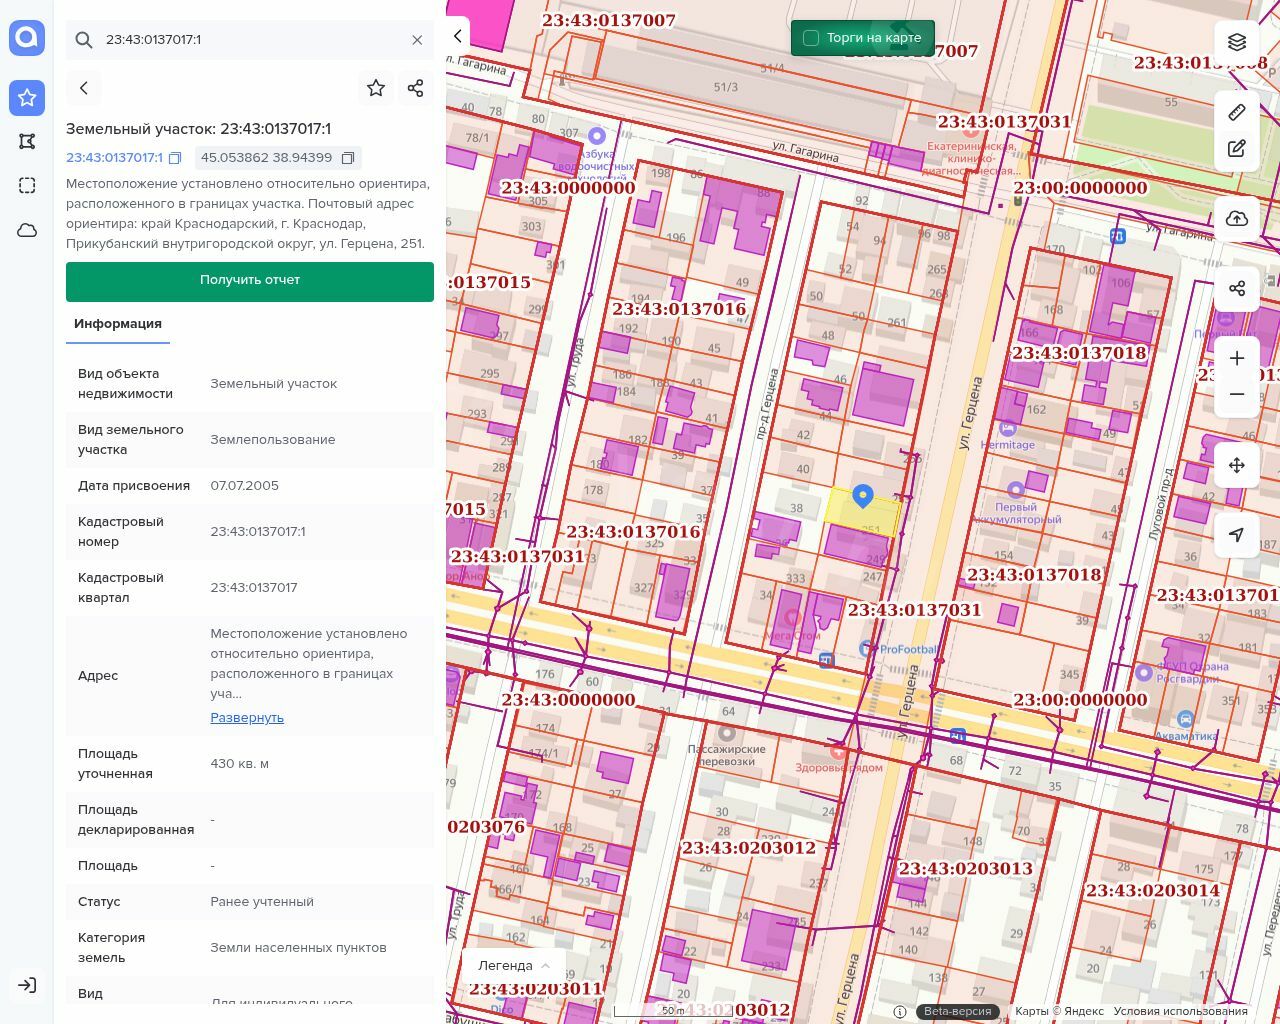This screenshot has width=1280, height=1024.
Task: Copy coordinates 45.053862 38.94399
Action: pos(348,158)
